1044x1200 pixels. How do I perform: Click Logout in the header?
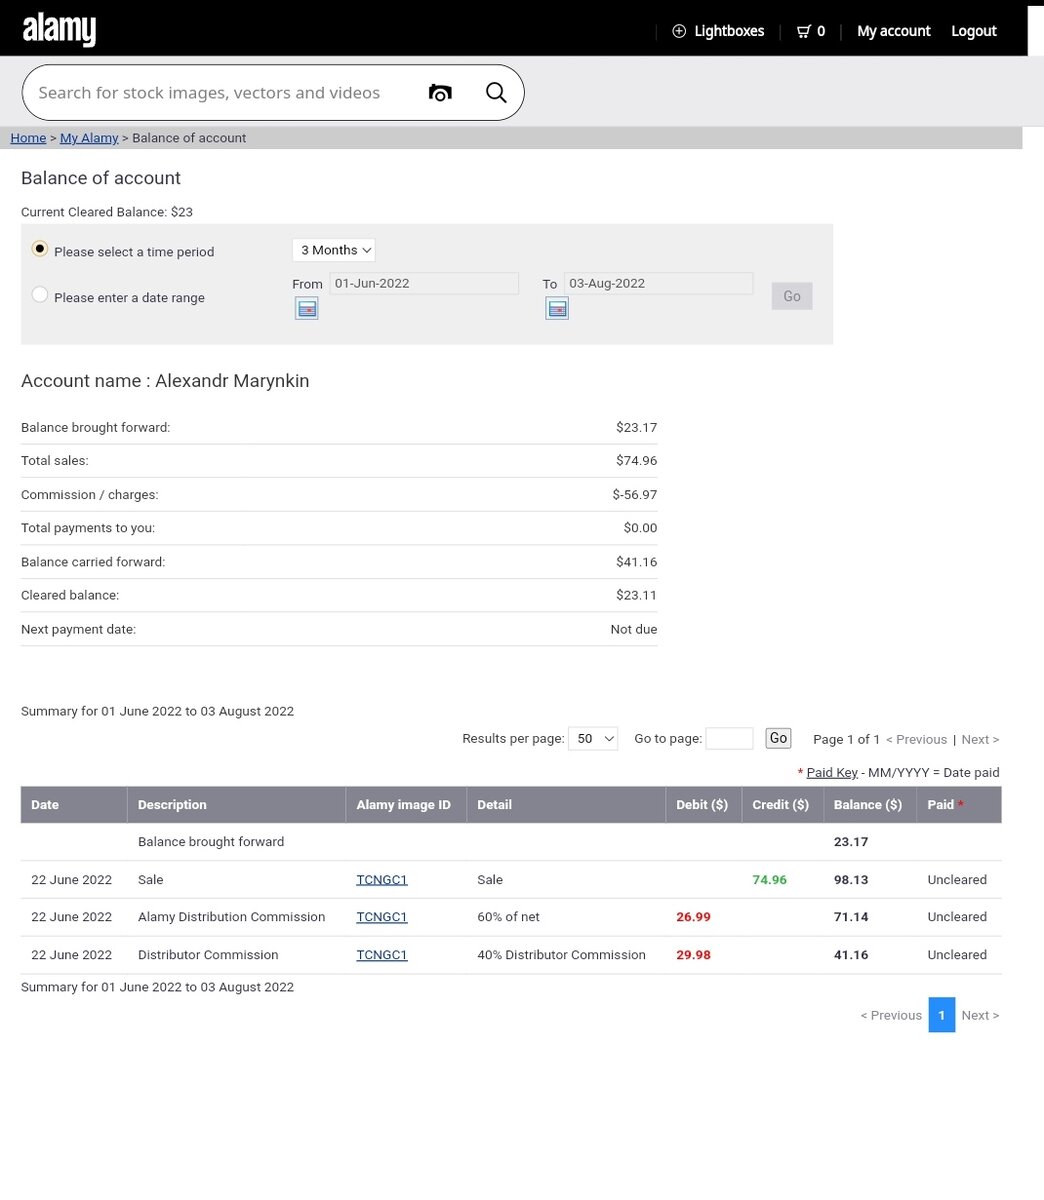[974, 31]
